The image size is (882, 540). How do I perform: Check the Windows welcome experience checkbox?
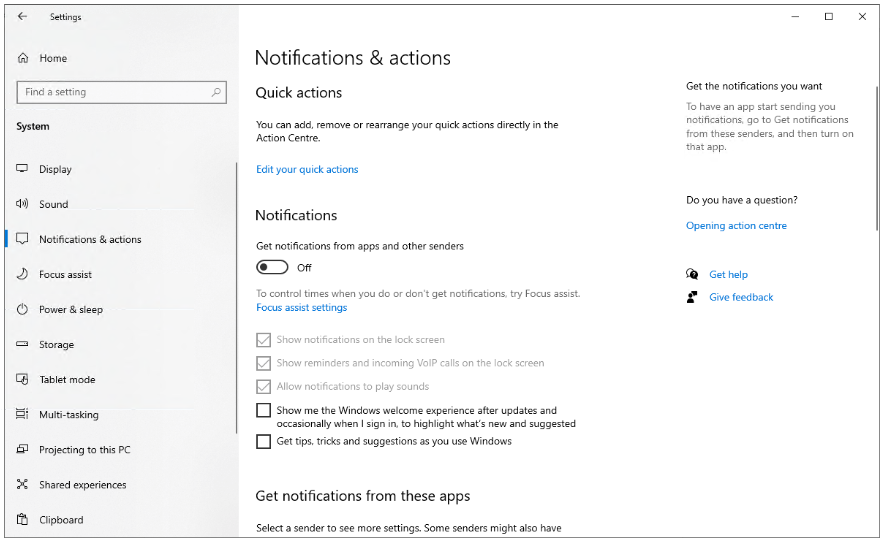[264, 410]
